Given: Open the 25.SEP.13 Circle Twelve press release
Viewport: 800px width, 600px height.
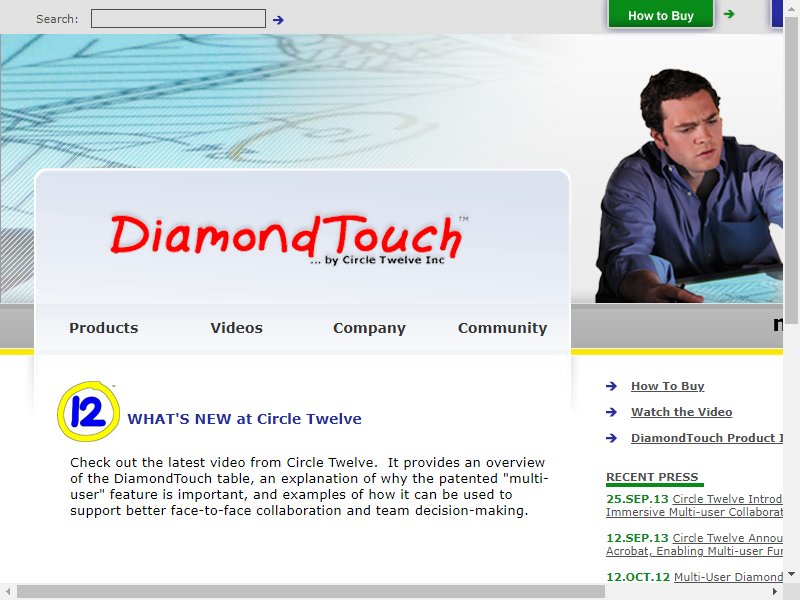Looking at the screenshot, I should click(694, 505).
